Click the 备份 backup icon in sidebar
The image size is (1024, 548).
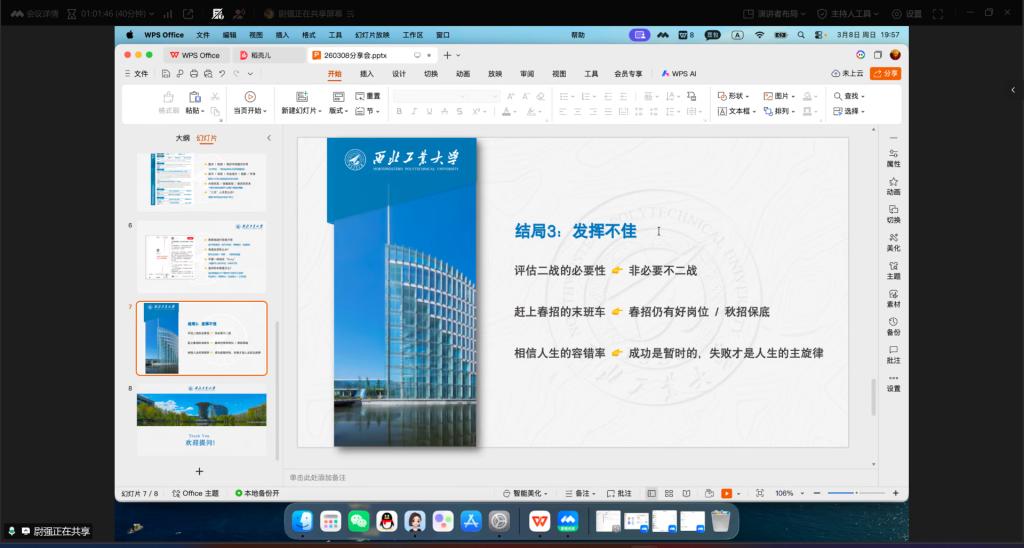pos(893,325)
